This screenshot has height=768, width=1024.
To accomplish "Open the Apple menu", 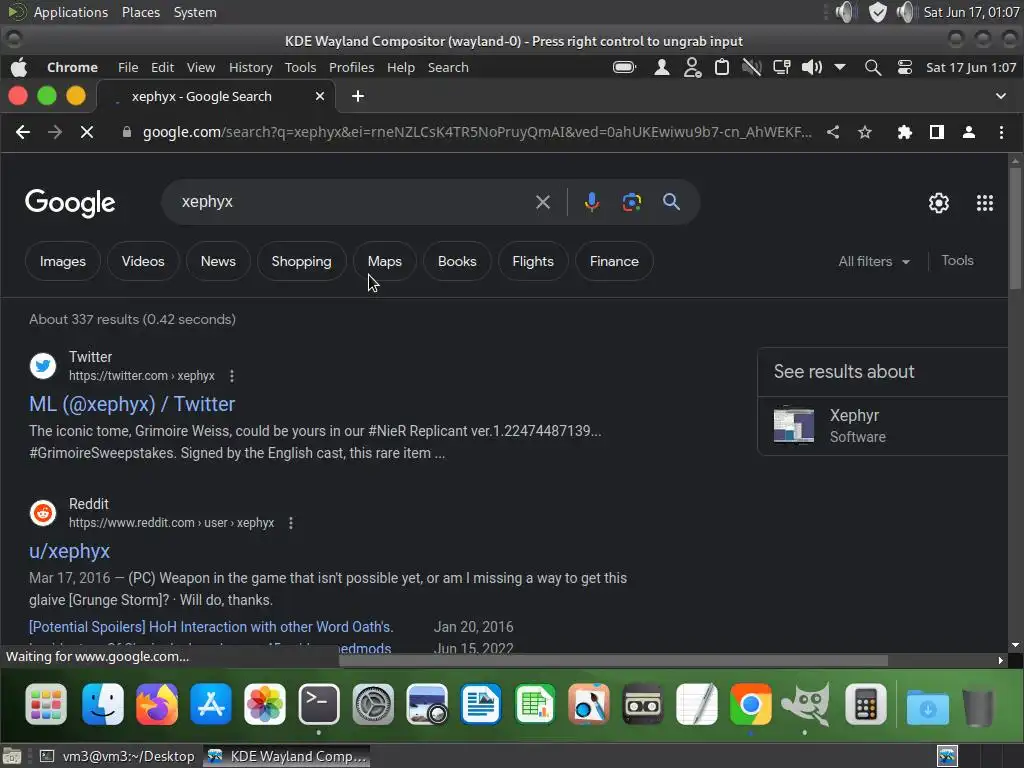I will 20,67.
